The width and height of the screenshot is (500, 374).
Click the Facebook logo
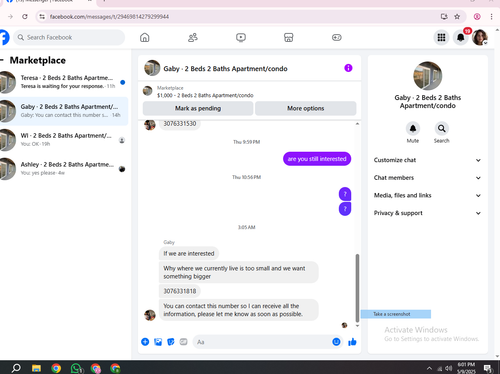point(4,37)
